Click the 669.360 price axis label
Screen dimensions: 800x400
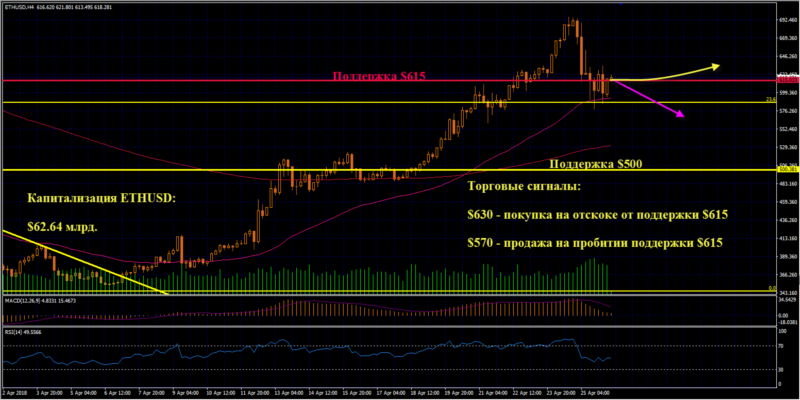[787, 38]
